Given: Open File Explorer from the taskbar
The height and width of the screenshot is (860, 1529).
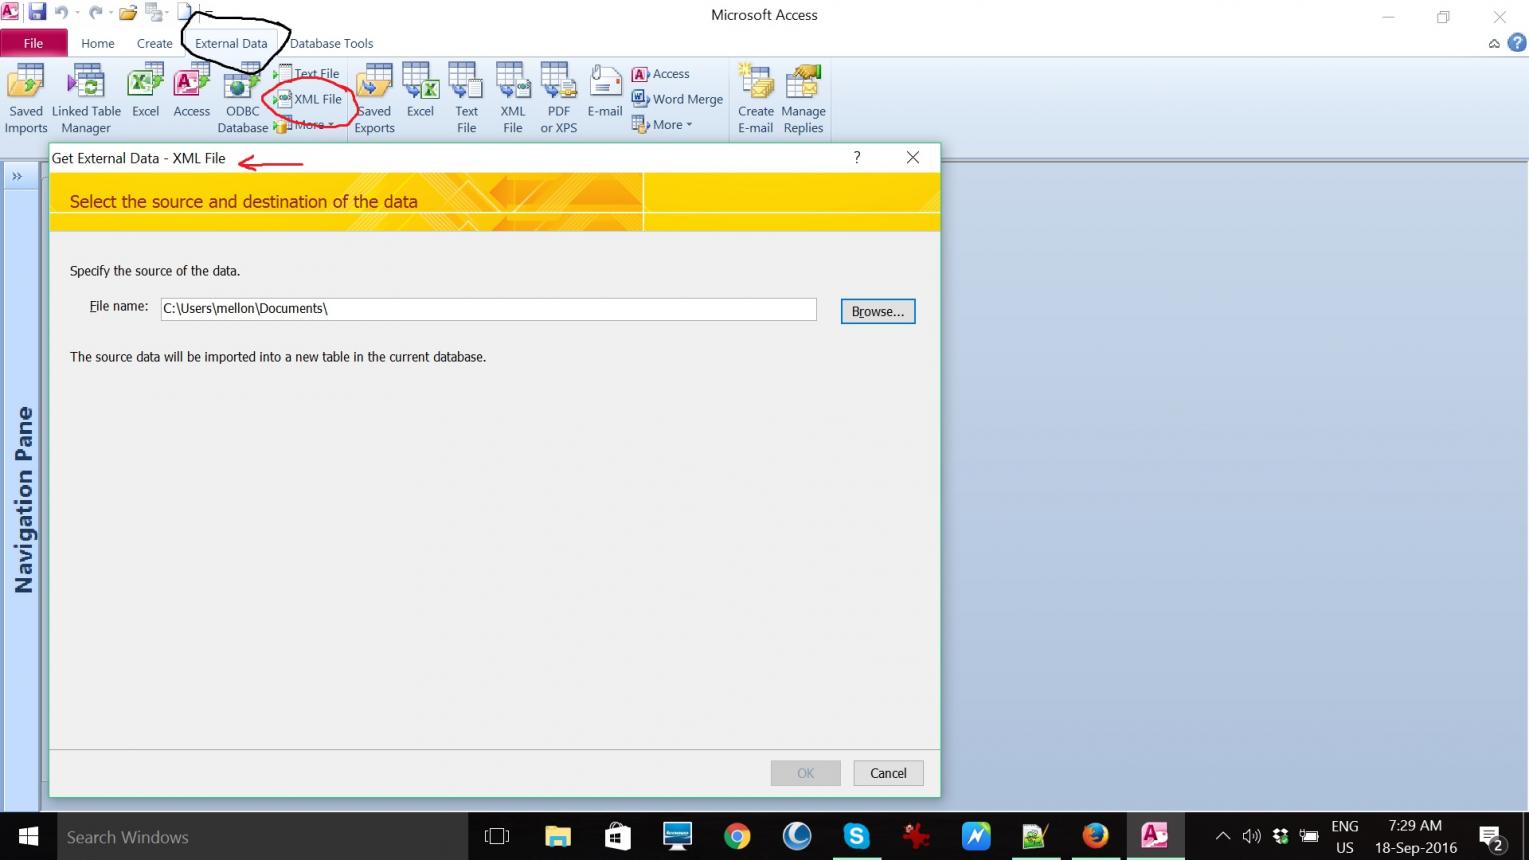Looking at the screenshot, I should pyautogui.click(x=557, y=836).
